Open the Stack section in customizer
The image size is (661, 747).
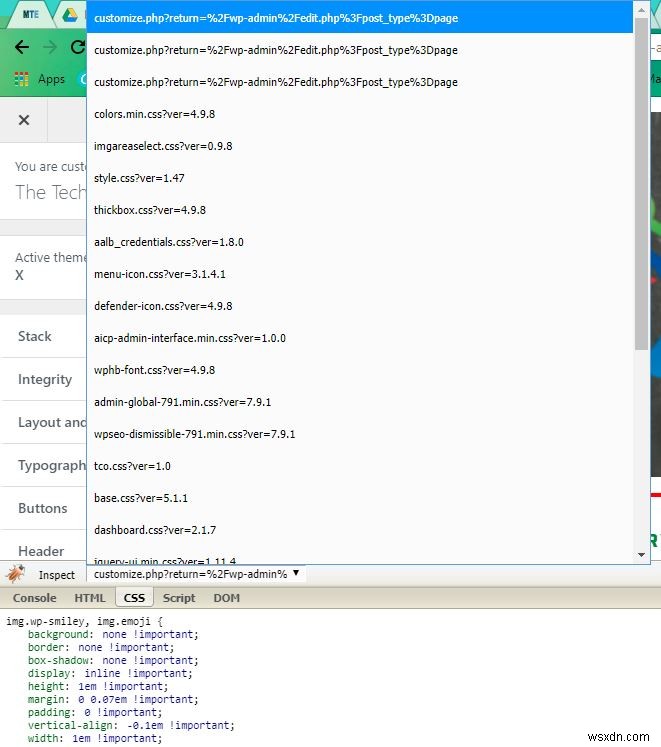(35, 336)
